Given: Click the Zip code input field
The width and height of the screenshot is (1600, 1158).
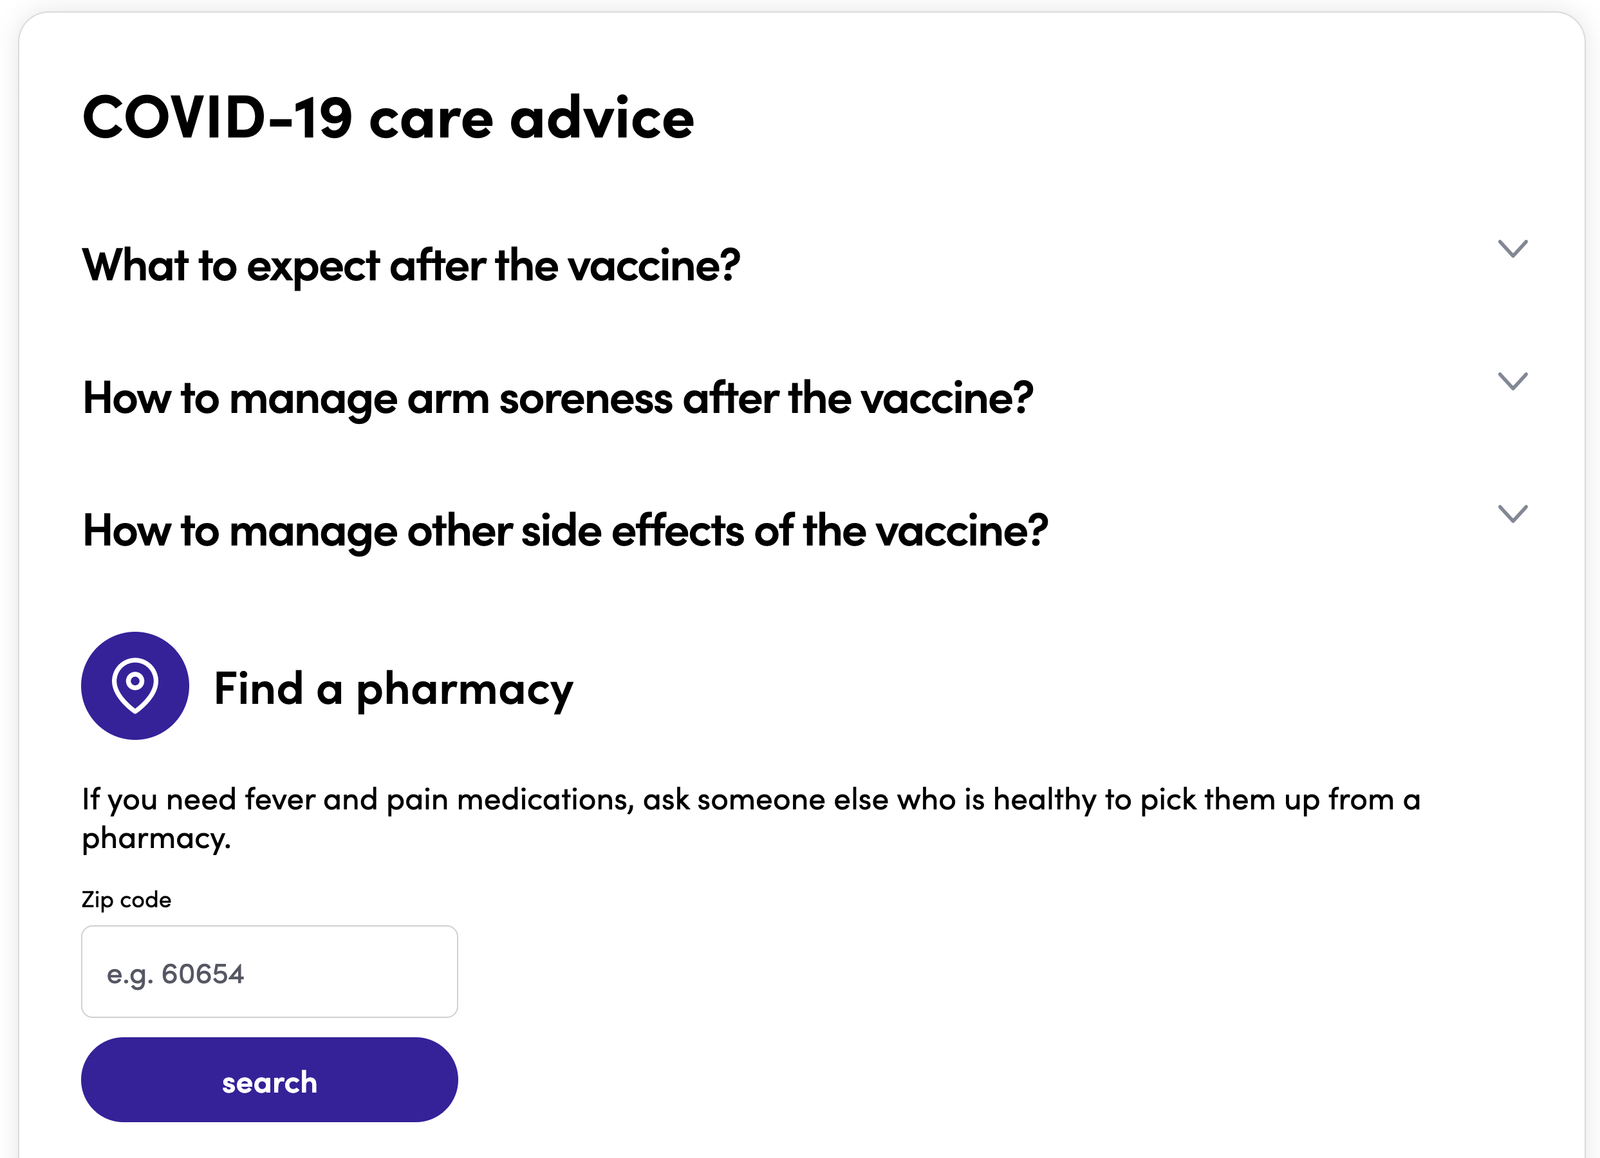Looking at the screenshot, I should tap(269, 971).
